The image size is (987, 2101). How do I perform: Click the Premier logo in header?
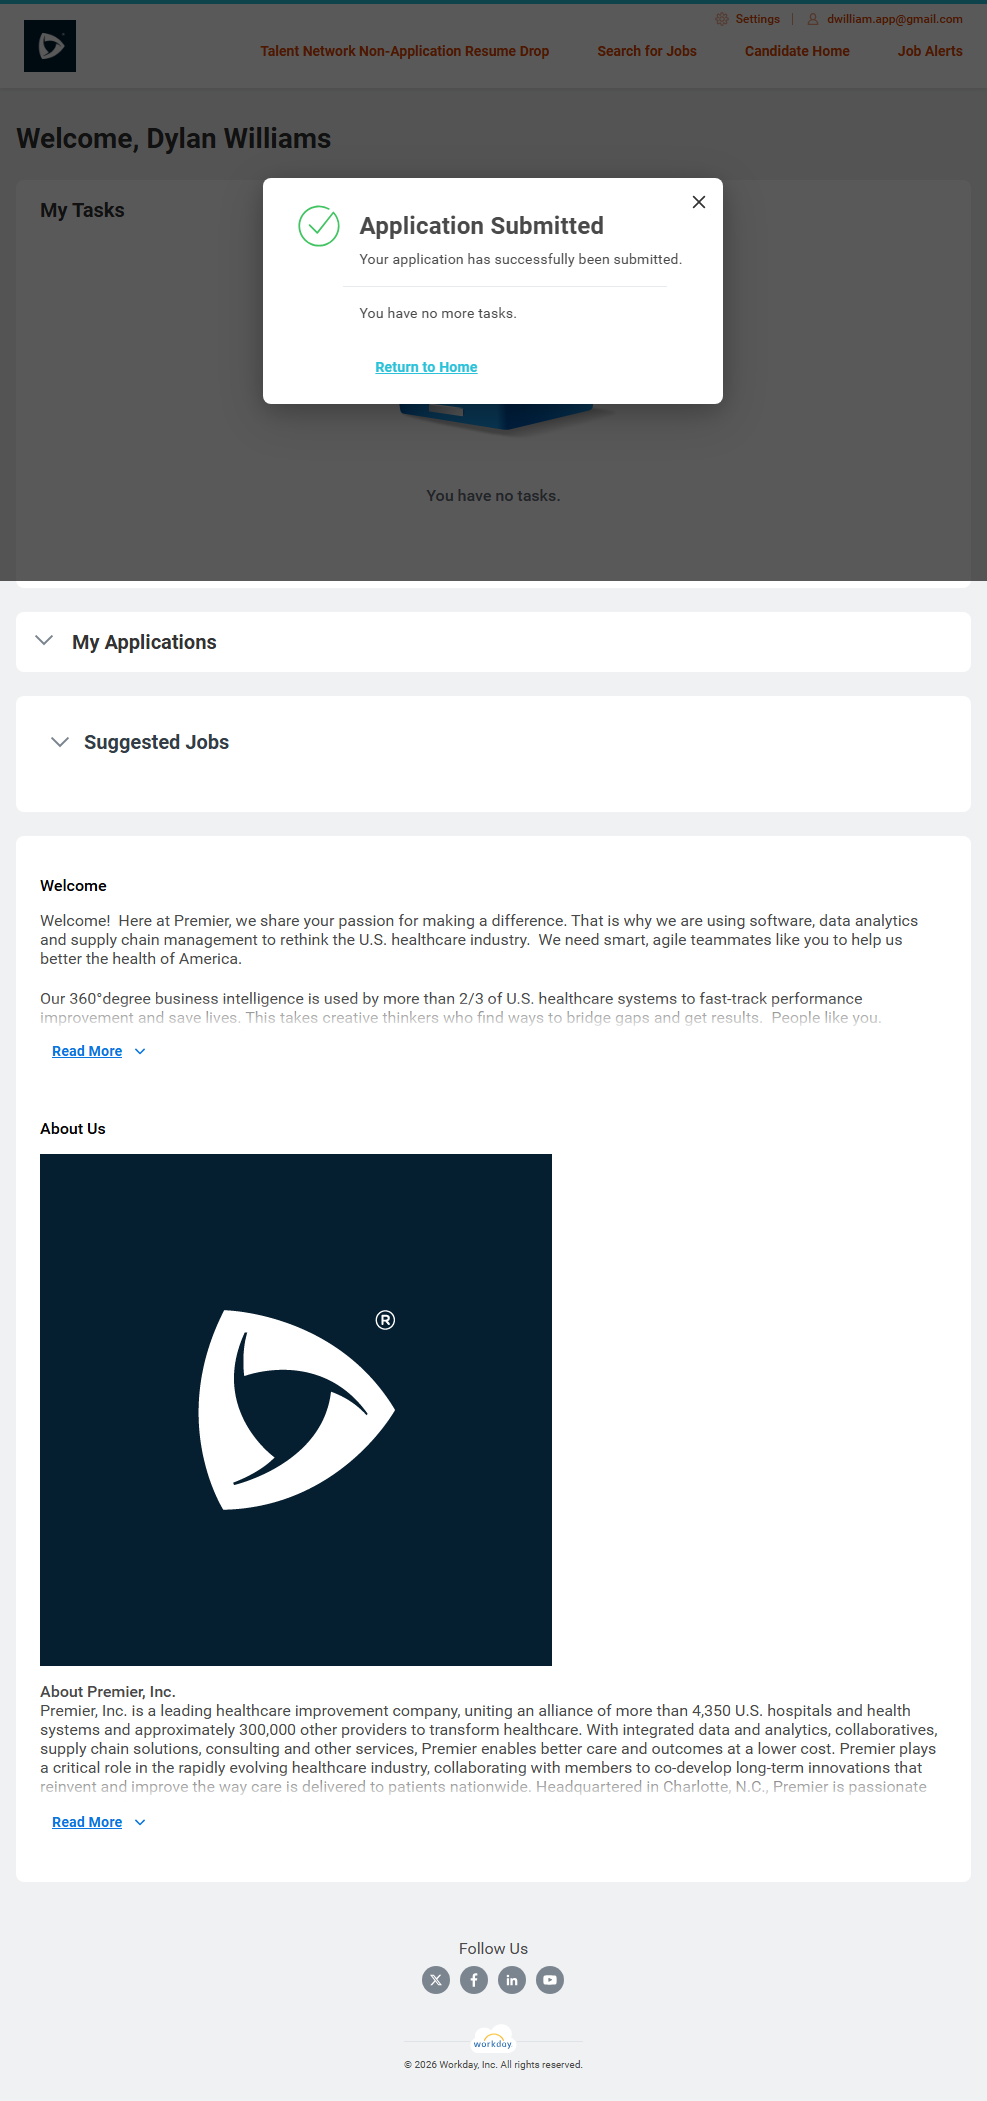(x=50, y=46)
